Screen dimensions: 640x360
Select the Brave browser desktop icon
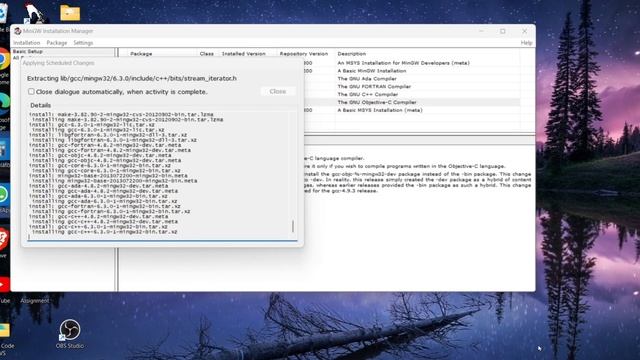(3, 239)
